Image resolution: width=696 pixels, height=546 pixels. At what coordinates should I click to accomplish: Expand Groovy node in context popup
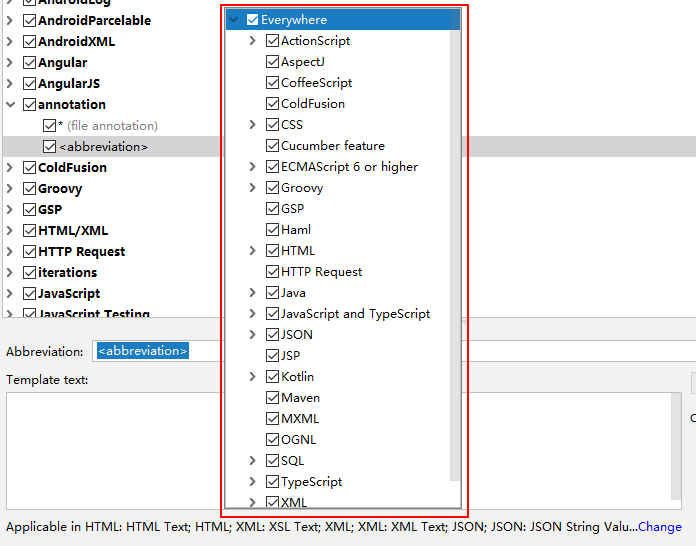[253, 187]
